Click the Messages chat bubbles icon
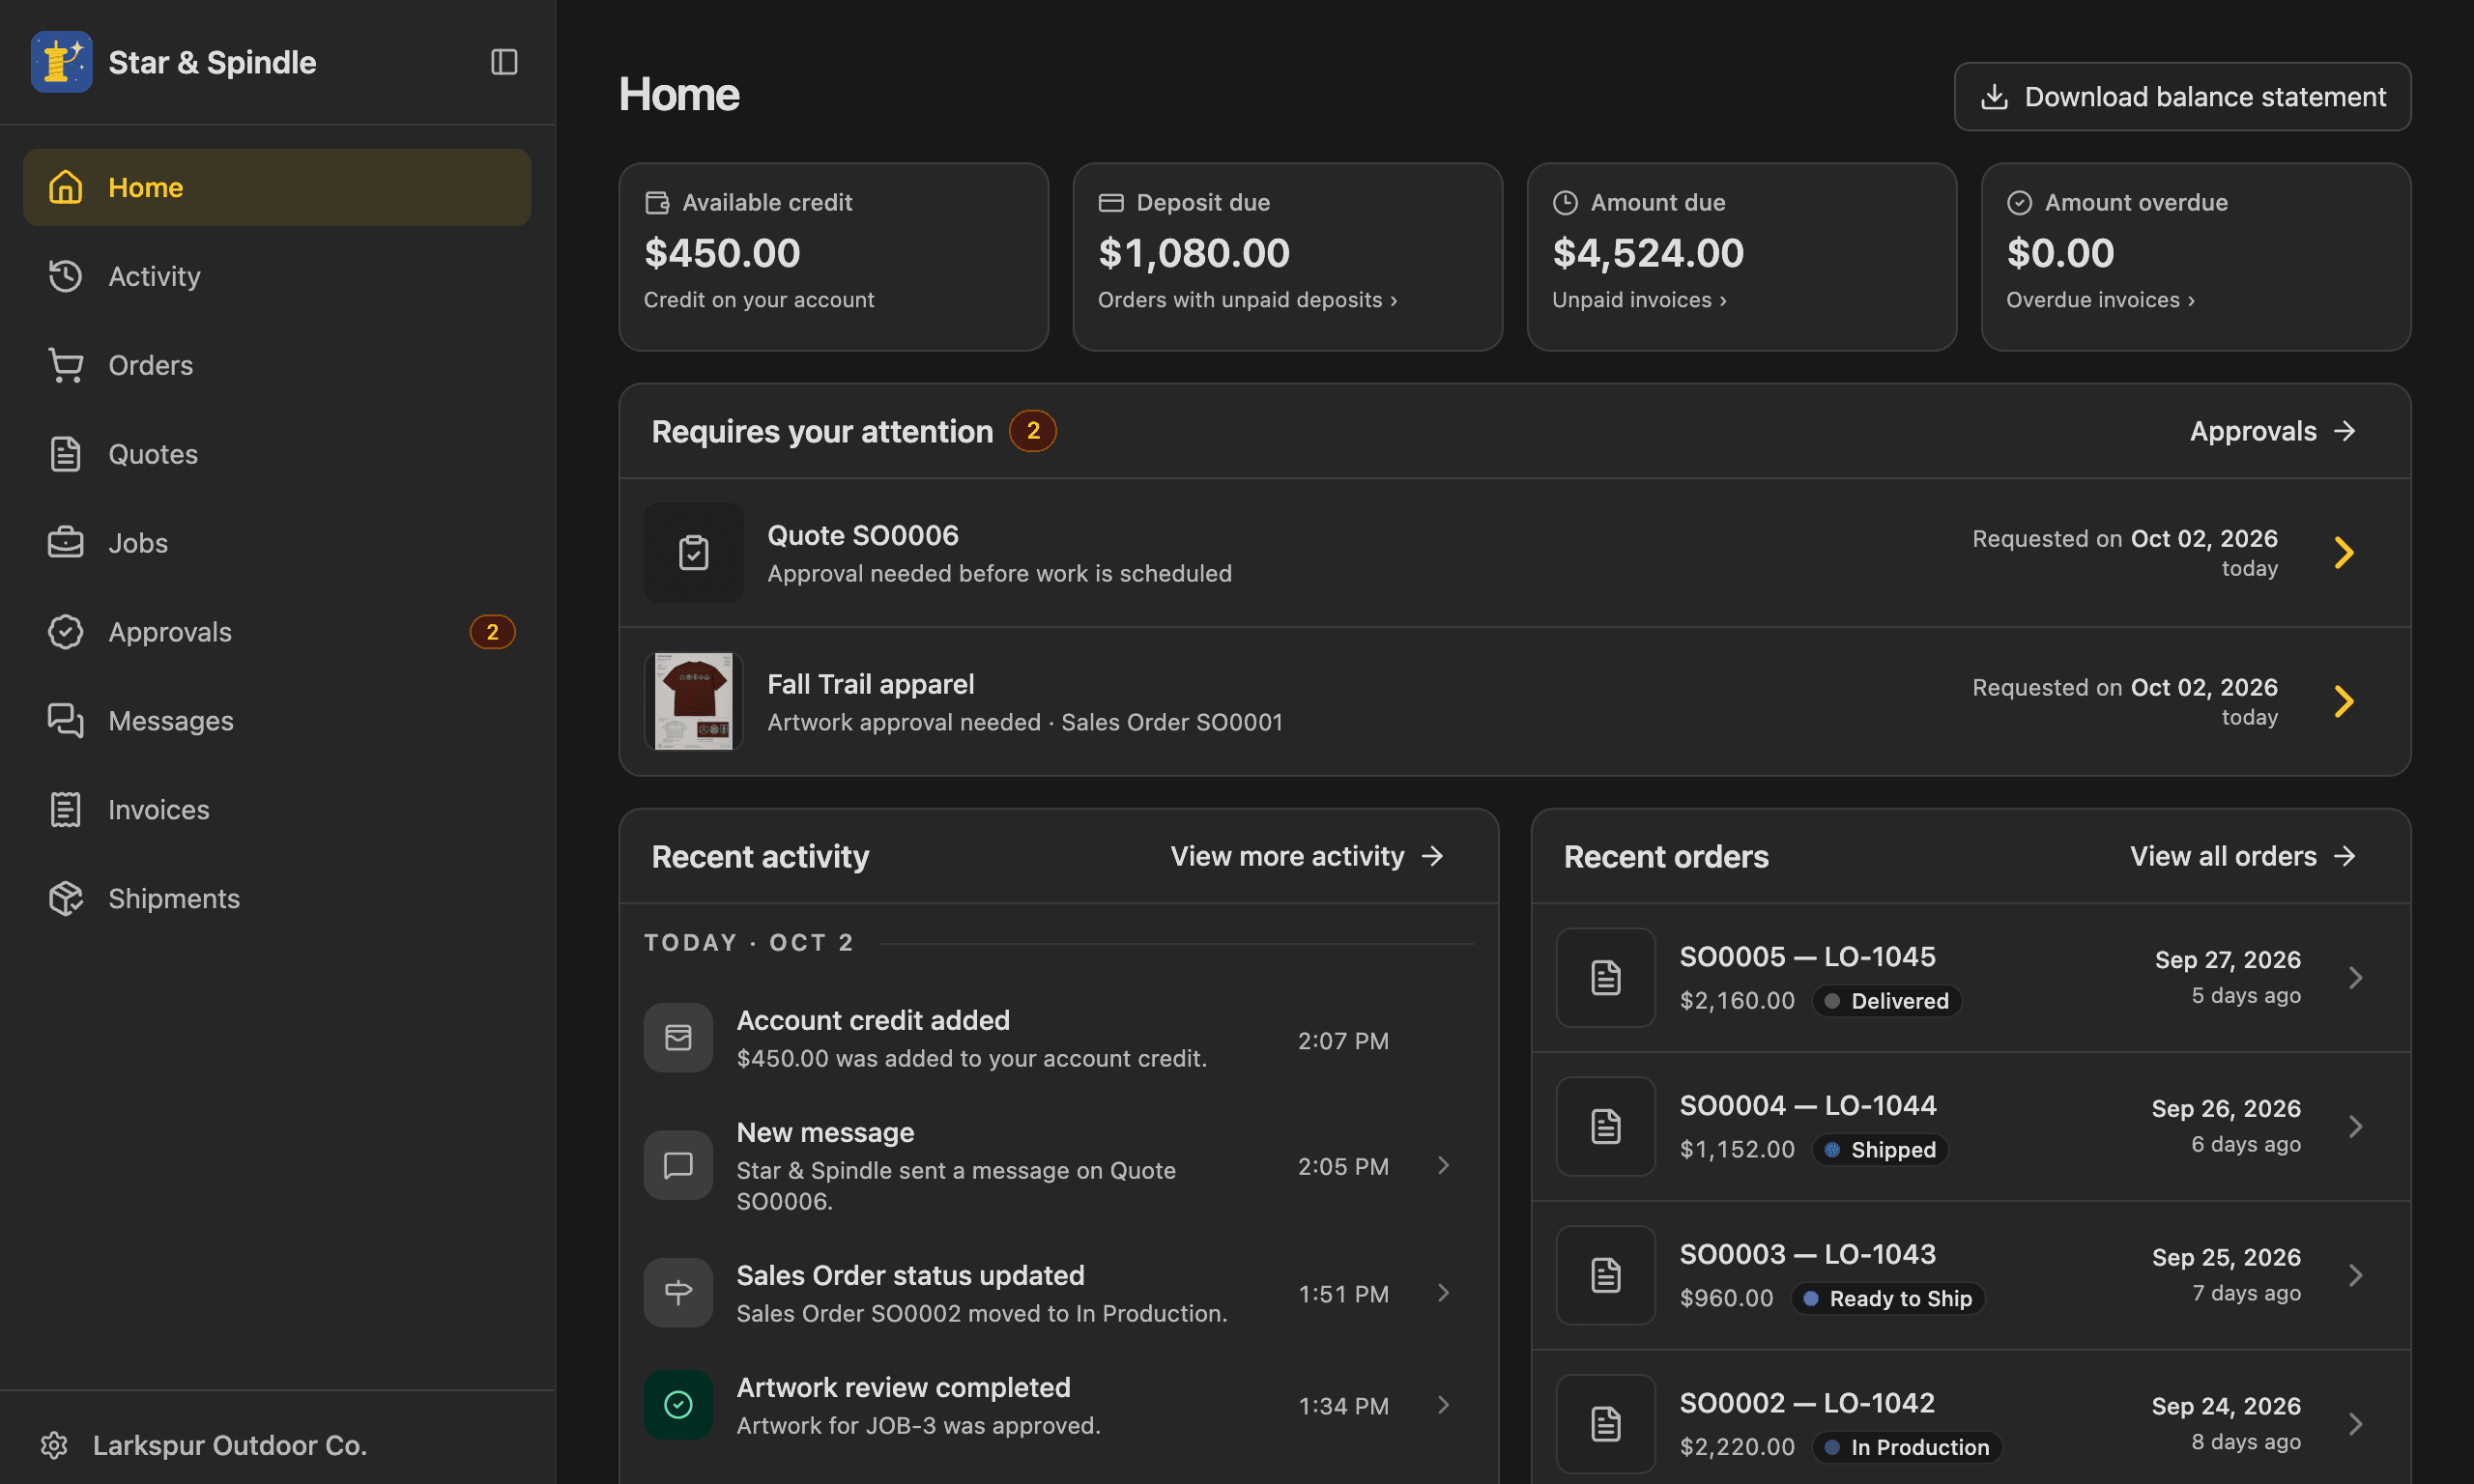 66,721
